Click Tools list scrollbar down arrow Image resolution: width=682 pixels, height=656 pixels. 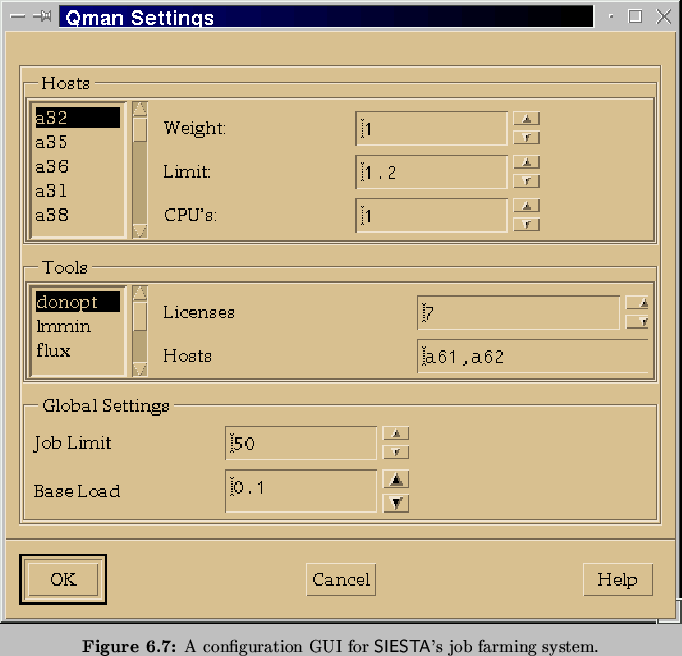(x=140, y=369)
